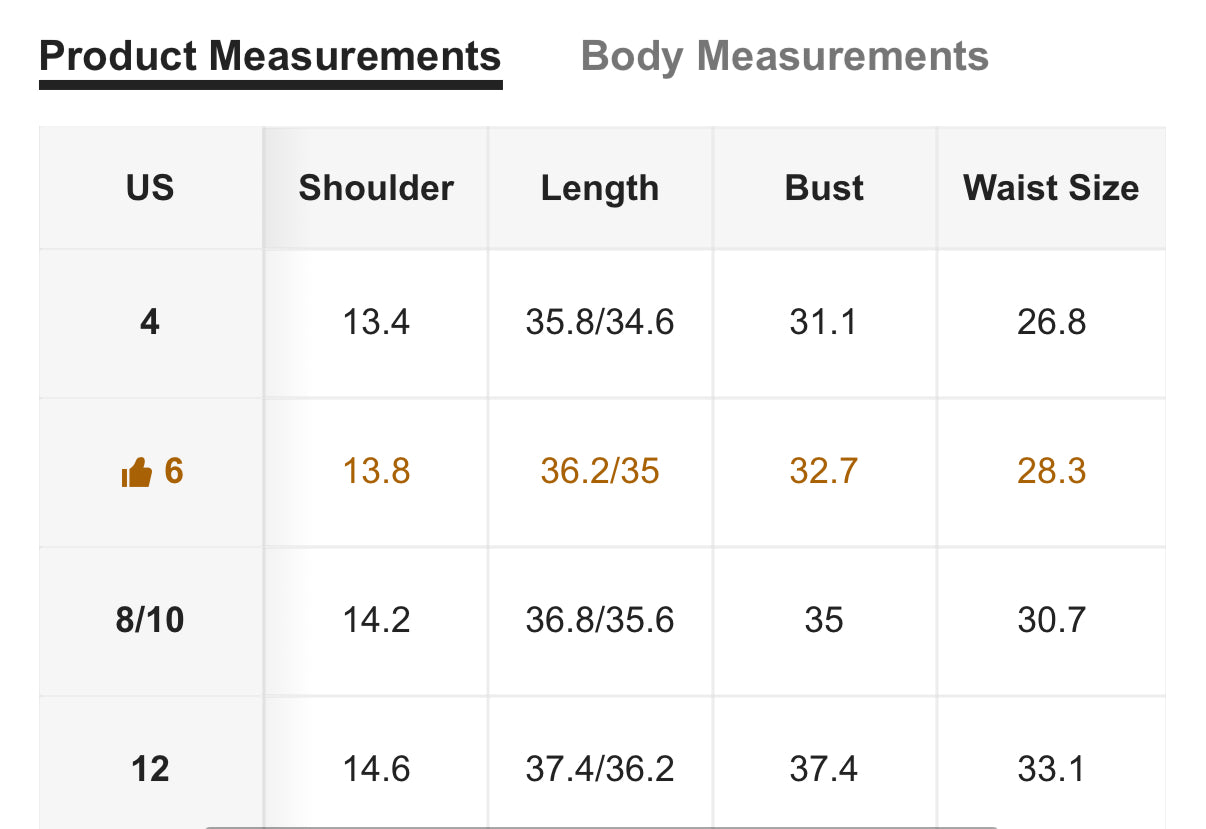Select the US column header
The width and height of the screenshot is (1206, 829).
tap(150, 188)
